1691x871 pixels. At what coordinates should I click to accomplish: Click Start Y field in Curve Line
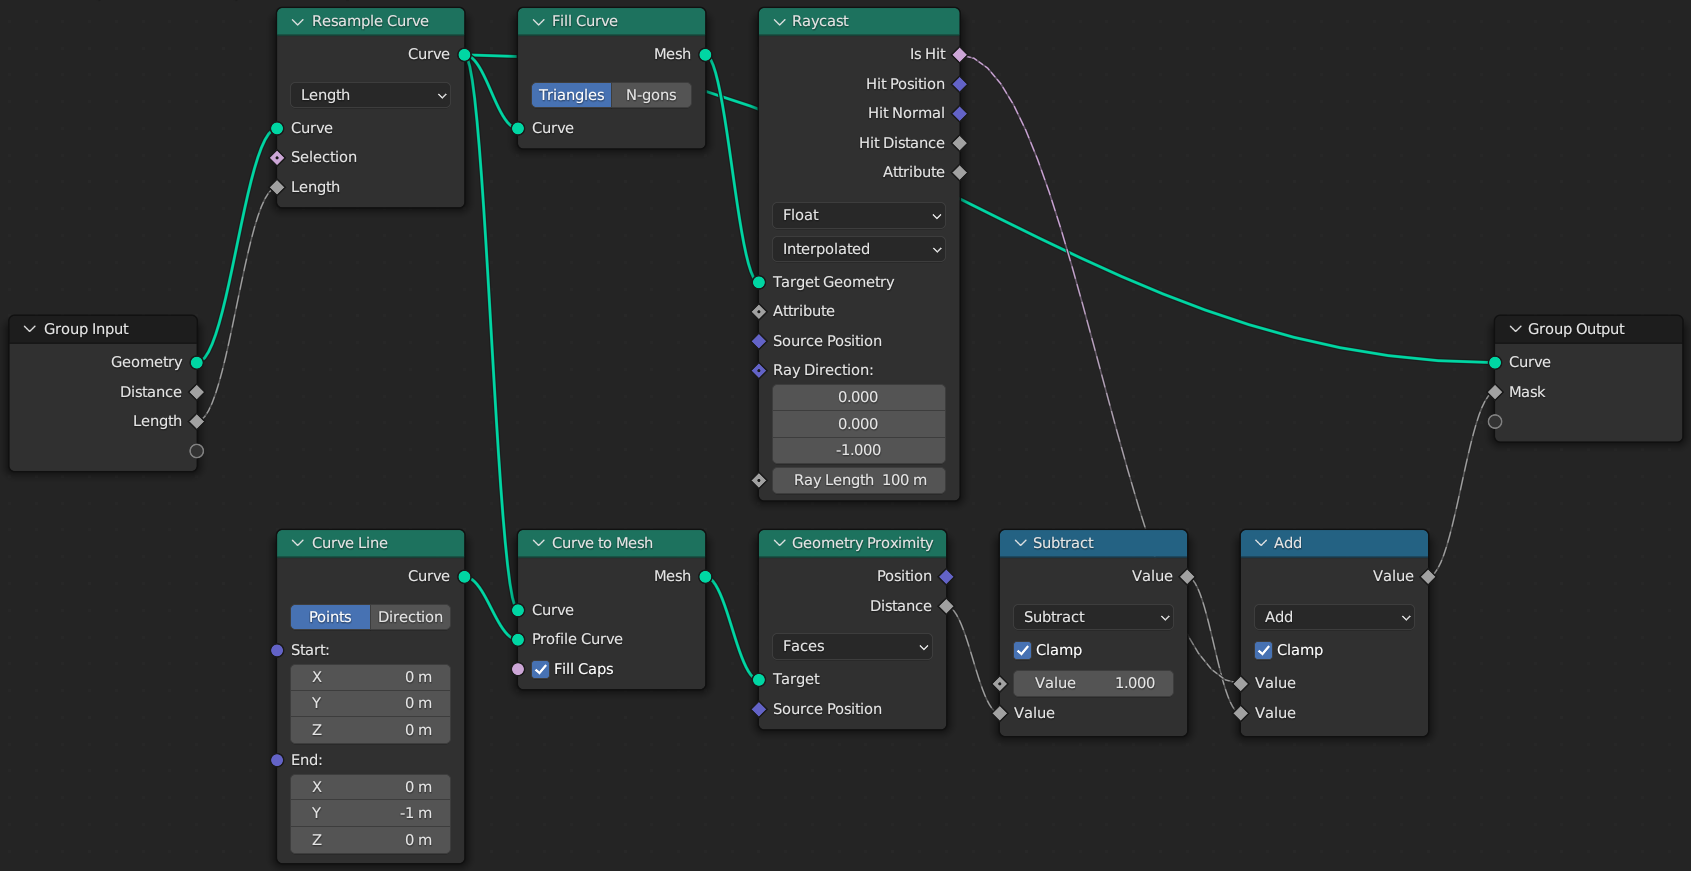pos(370,703)
